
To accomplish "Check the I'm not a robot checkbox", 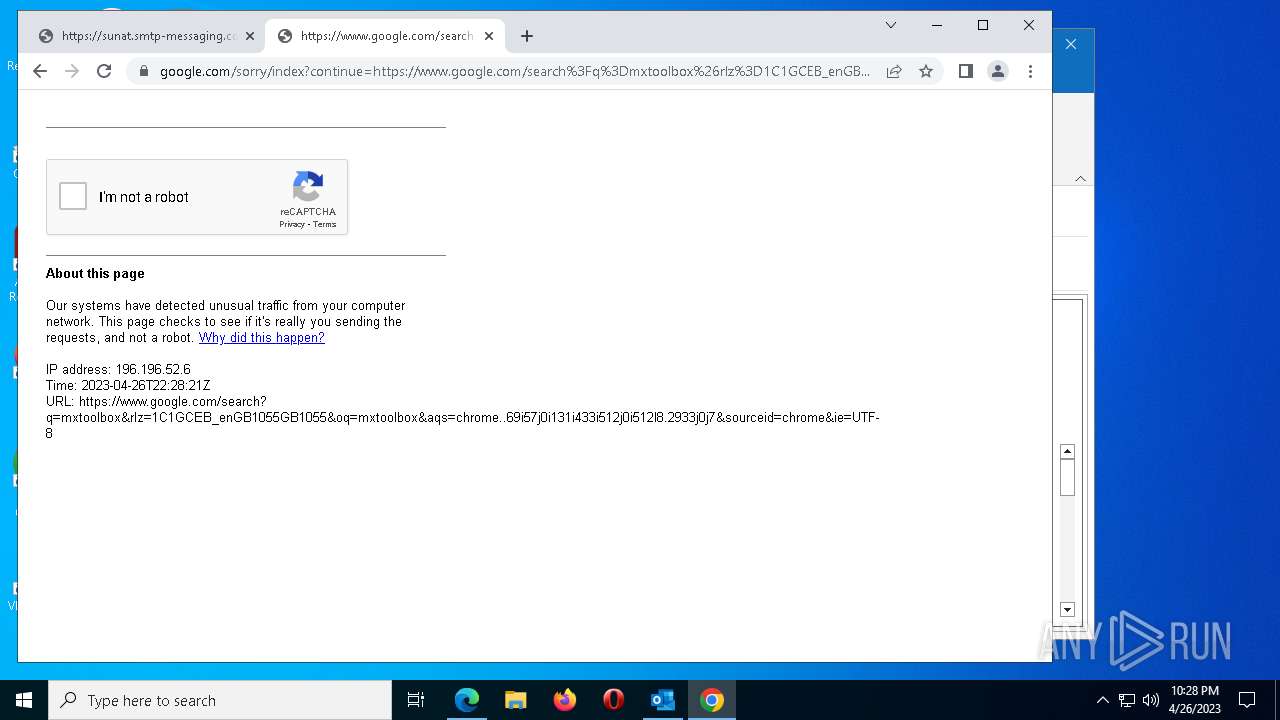I will point(73,196).
